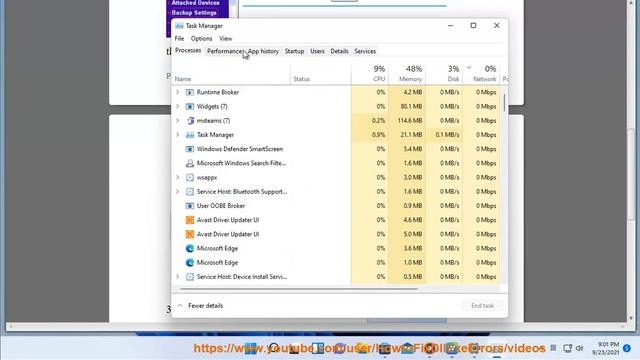Collapse view using Fewer details chevron

[x=180, y=306]
